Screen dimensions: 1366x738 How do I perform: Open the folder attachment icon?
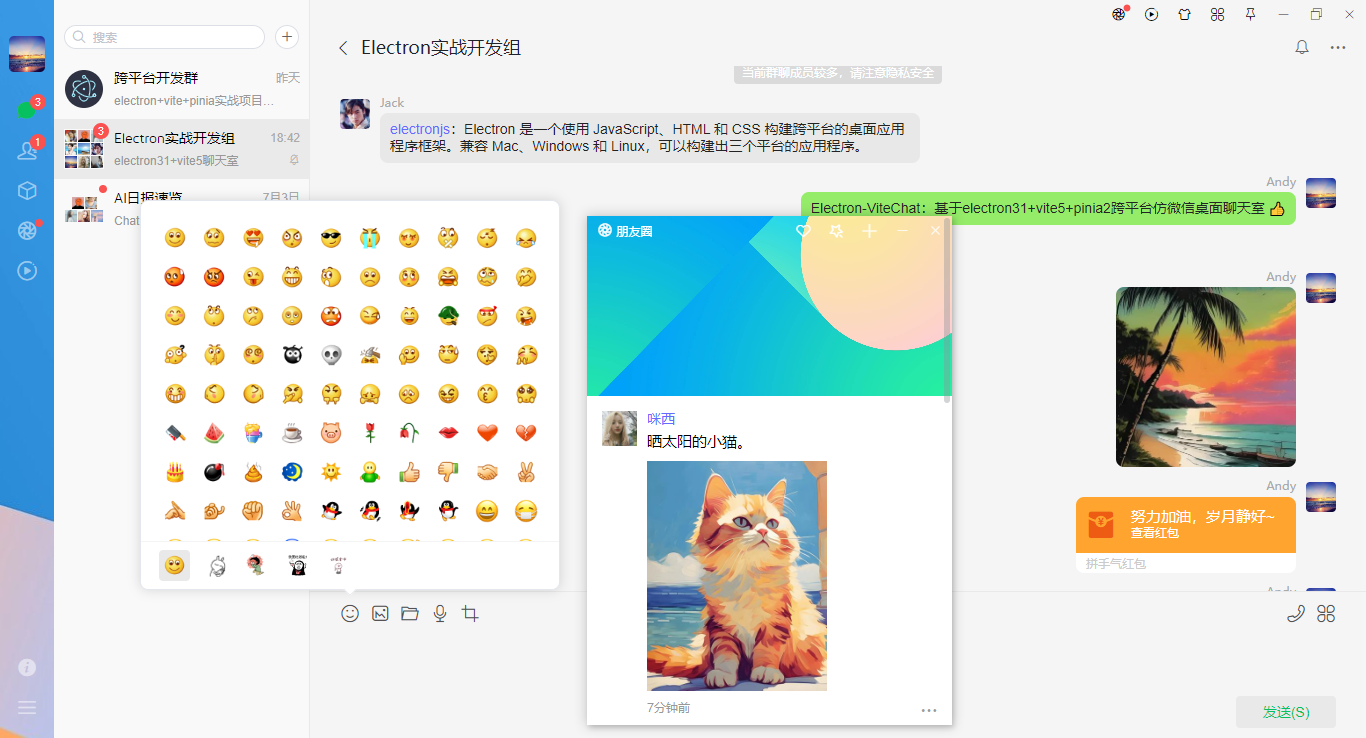point(409,613)
